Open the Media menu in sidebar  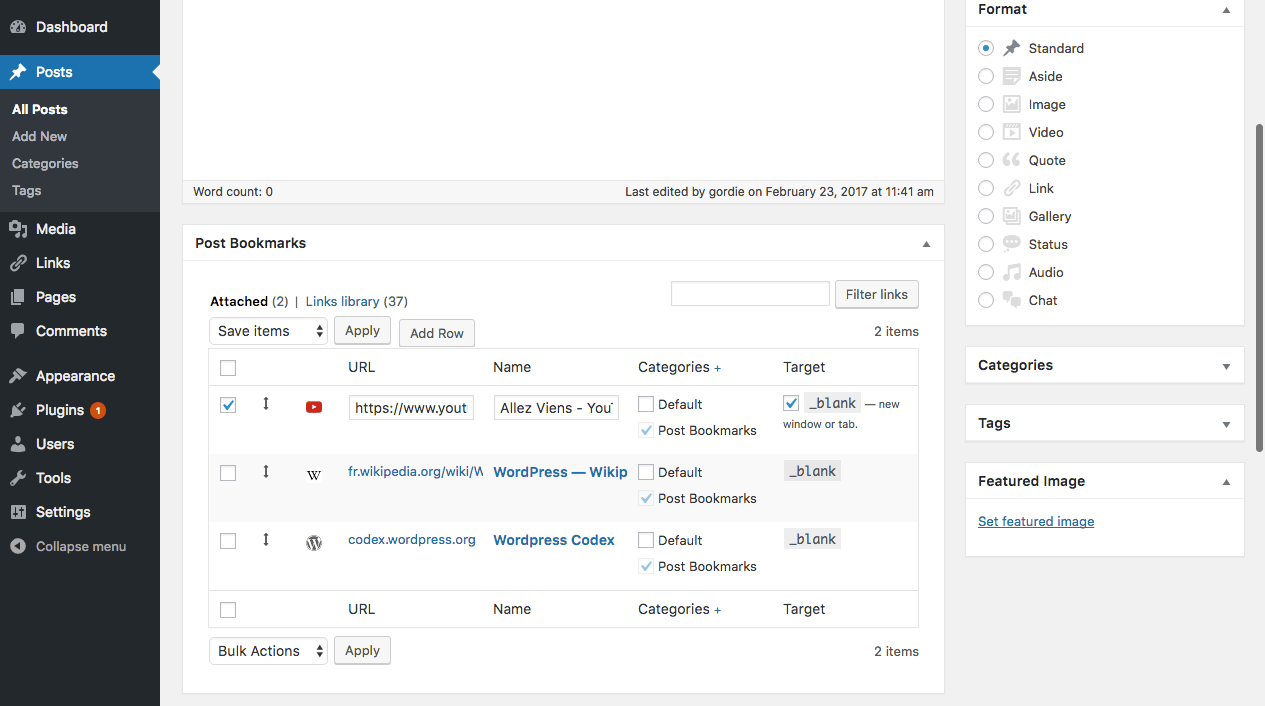pos(56,229)
